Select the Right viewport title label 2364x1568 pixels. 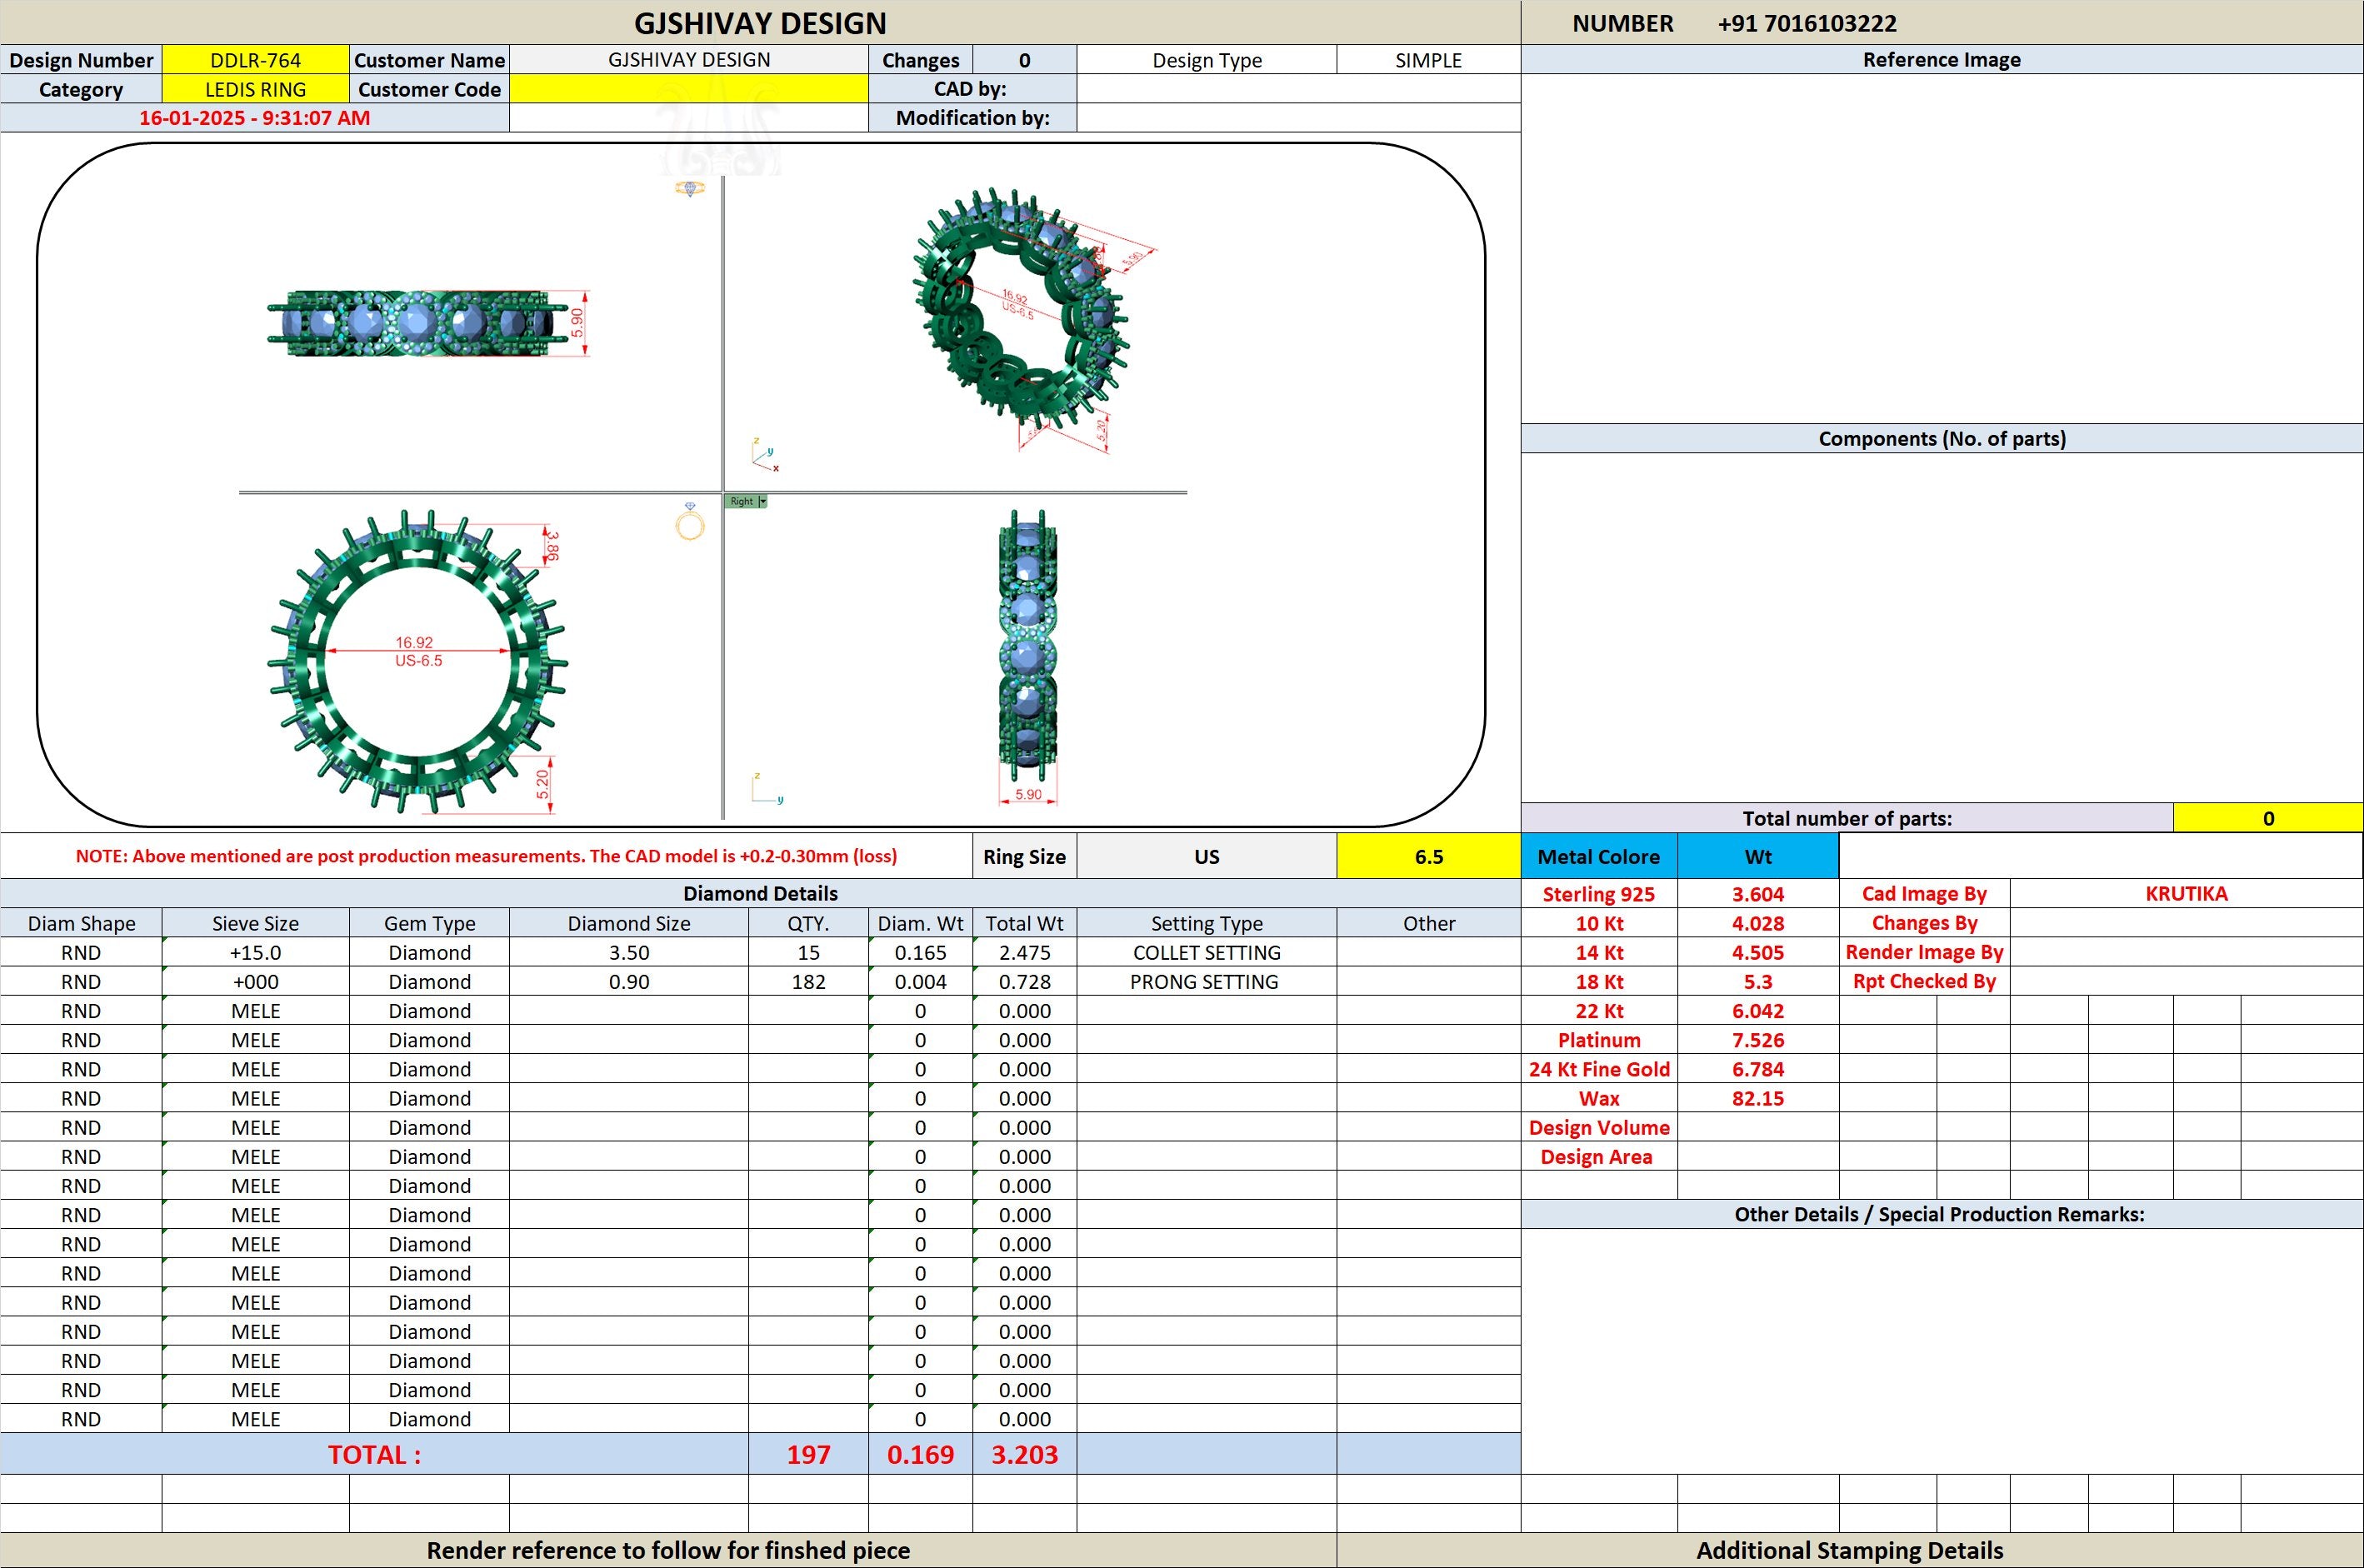(x=741, y=501)
